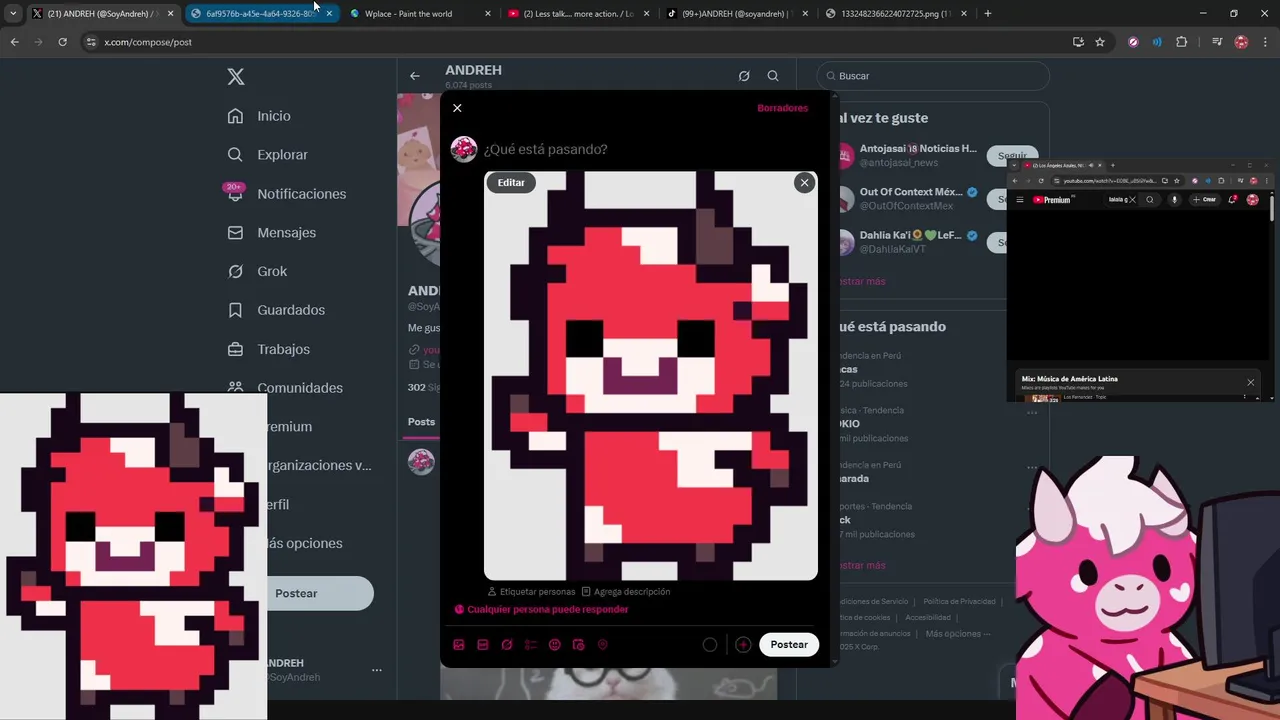Click Etiquetar personas under the image
This screenshot has height=720, width=1280.
click(x=531, y=592)
